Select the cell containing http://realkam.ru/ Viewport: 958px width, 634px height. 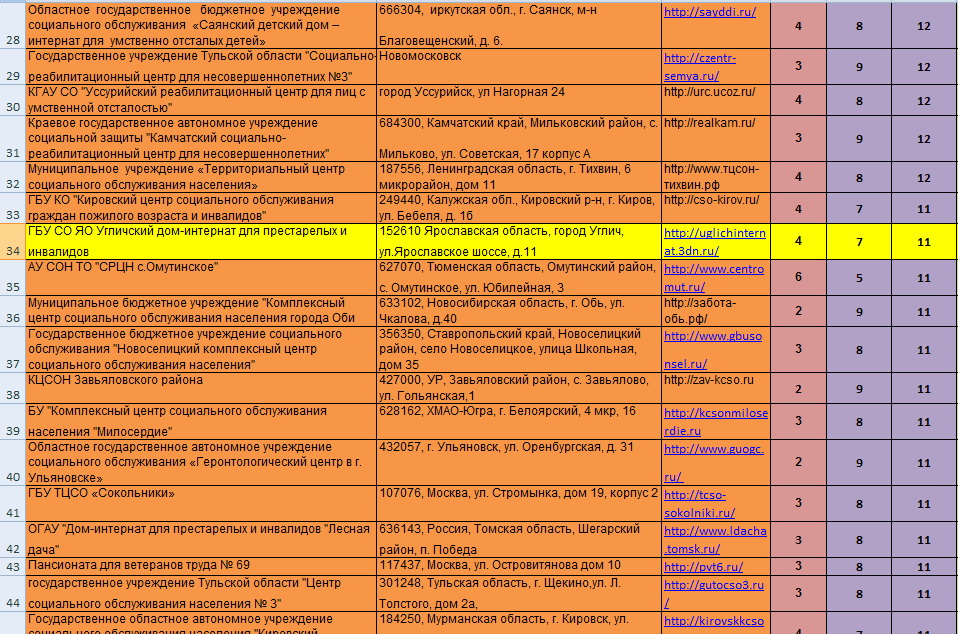715,139
